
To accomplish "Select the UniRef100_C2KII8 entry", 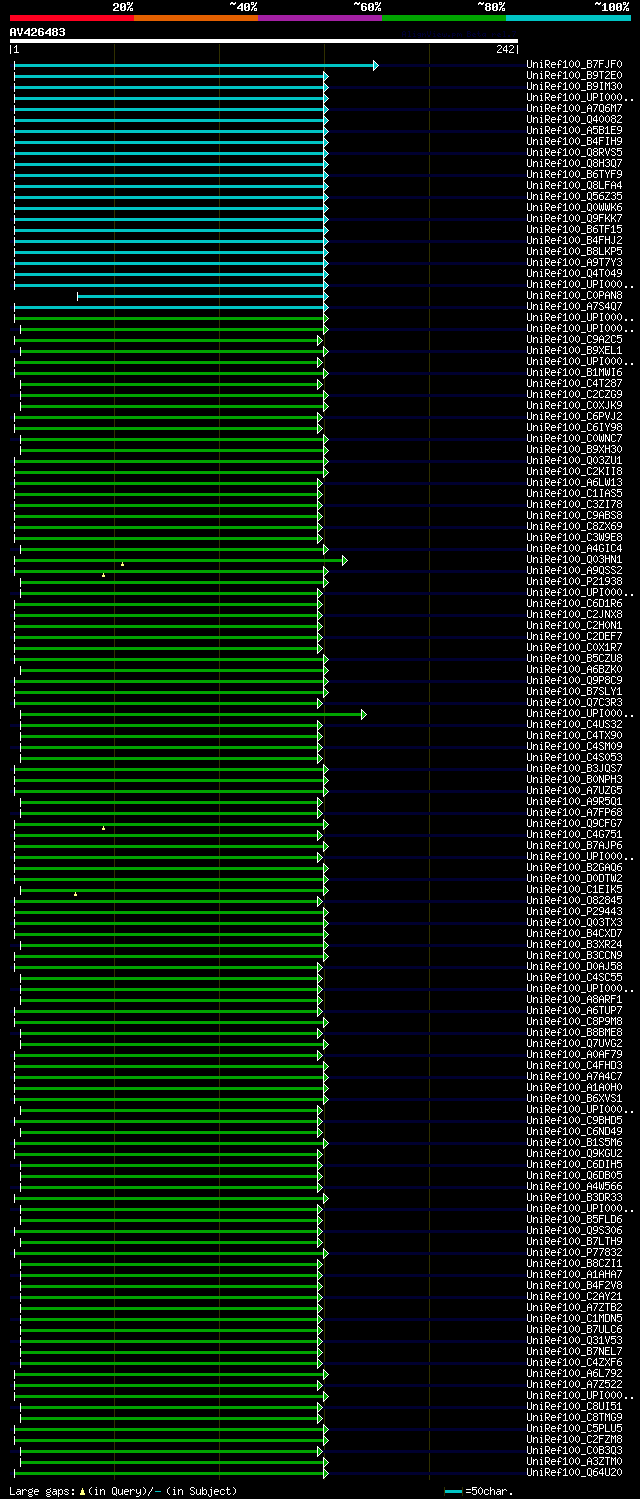I will pyautogui.click(x=574, y=472).
